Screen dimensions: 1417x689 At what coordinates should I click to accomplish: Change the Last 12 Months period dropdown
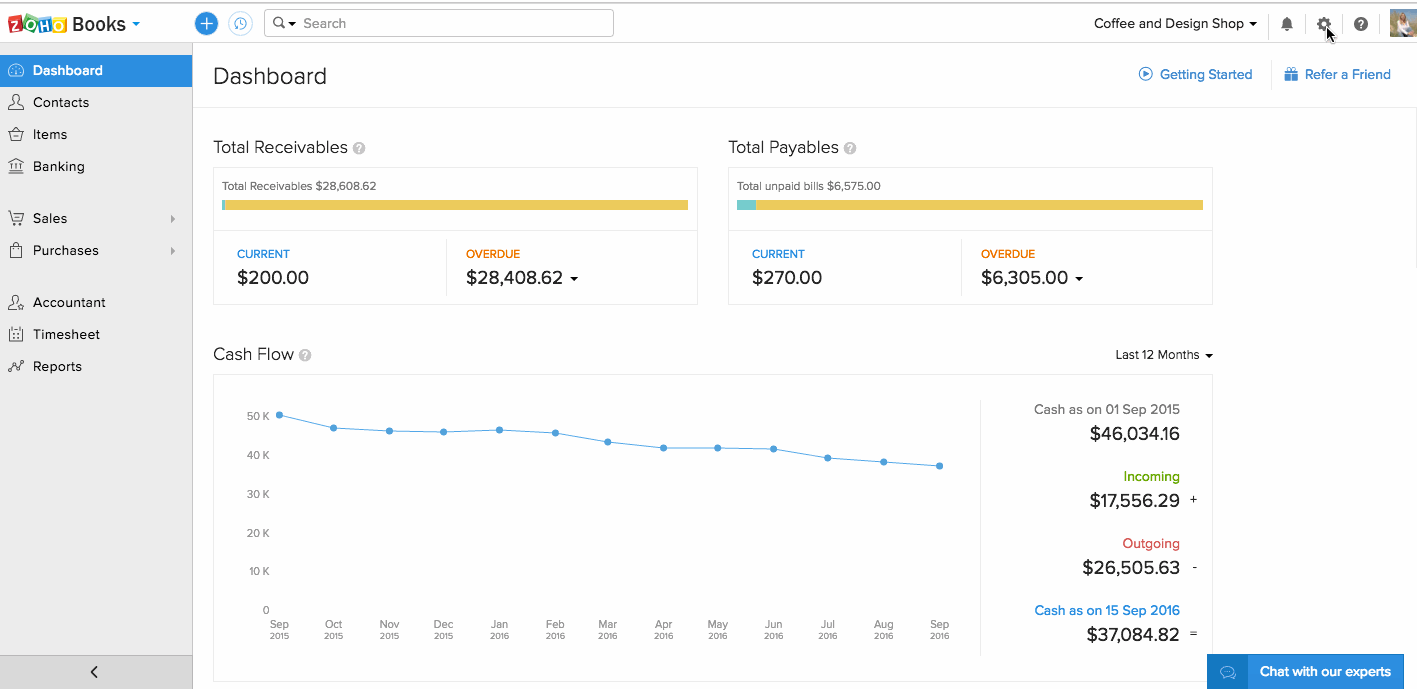tap(1164, 355)
